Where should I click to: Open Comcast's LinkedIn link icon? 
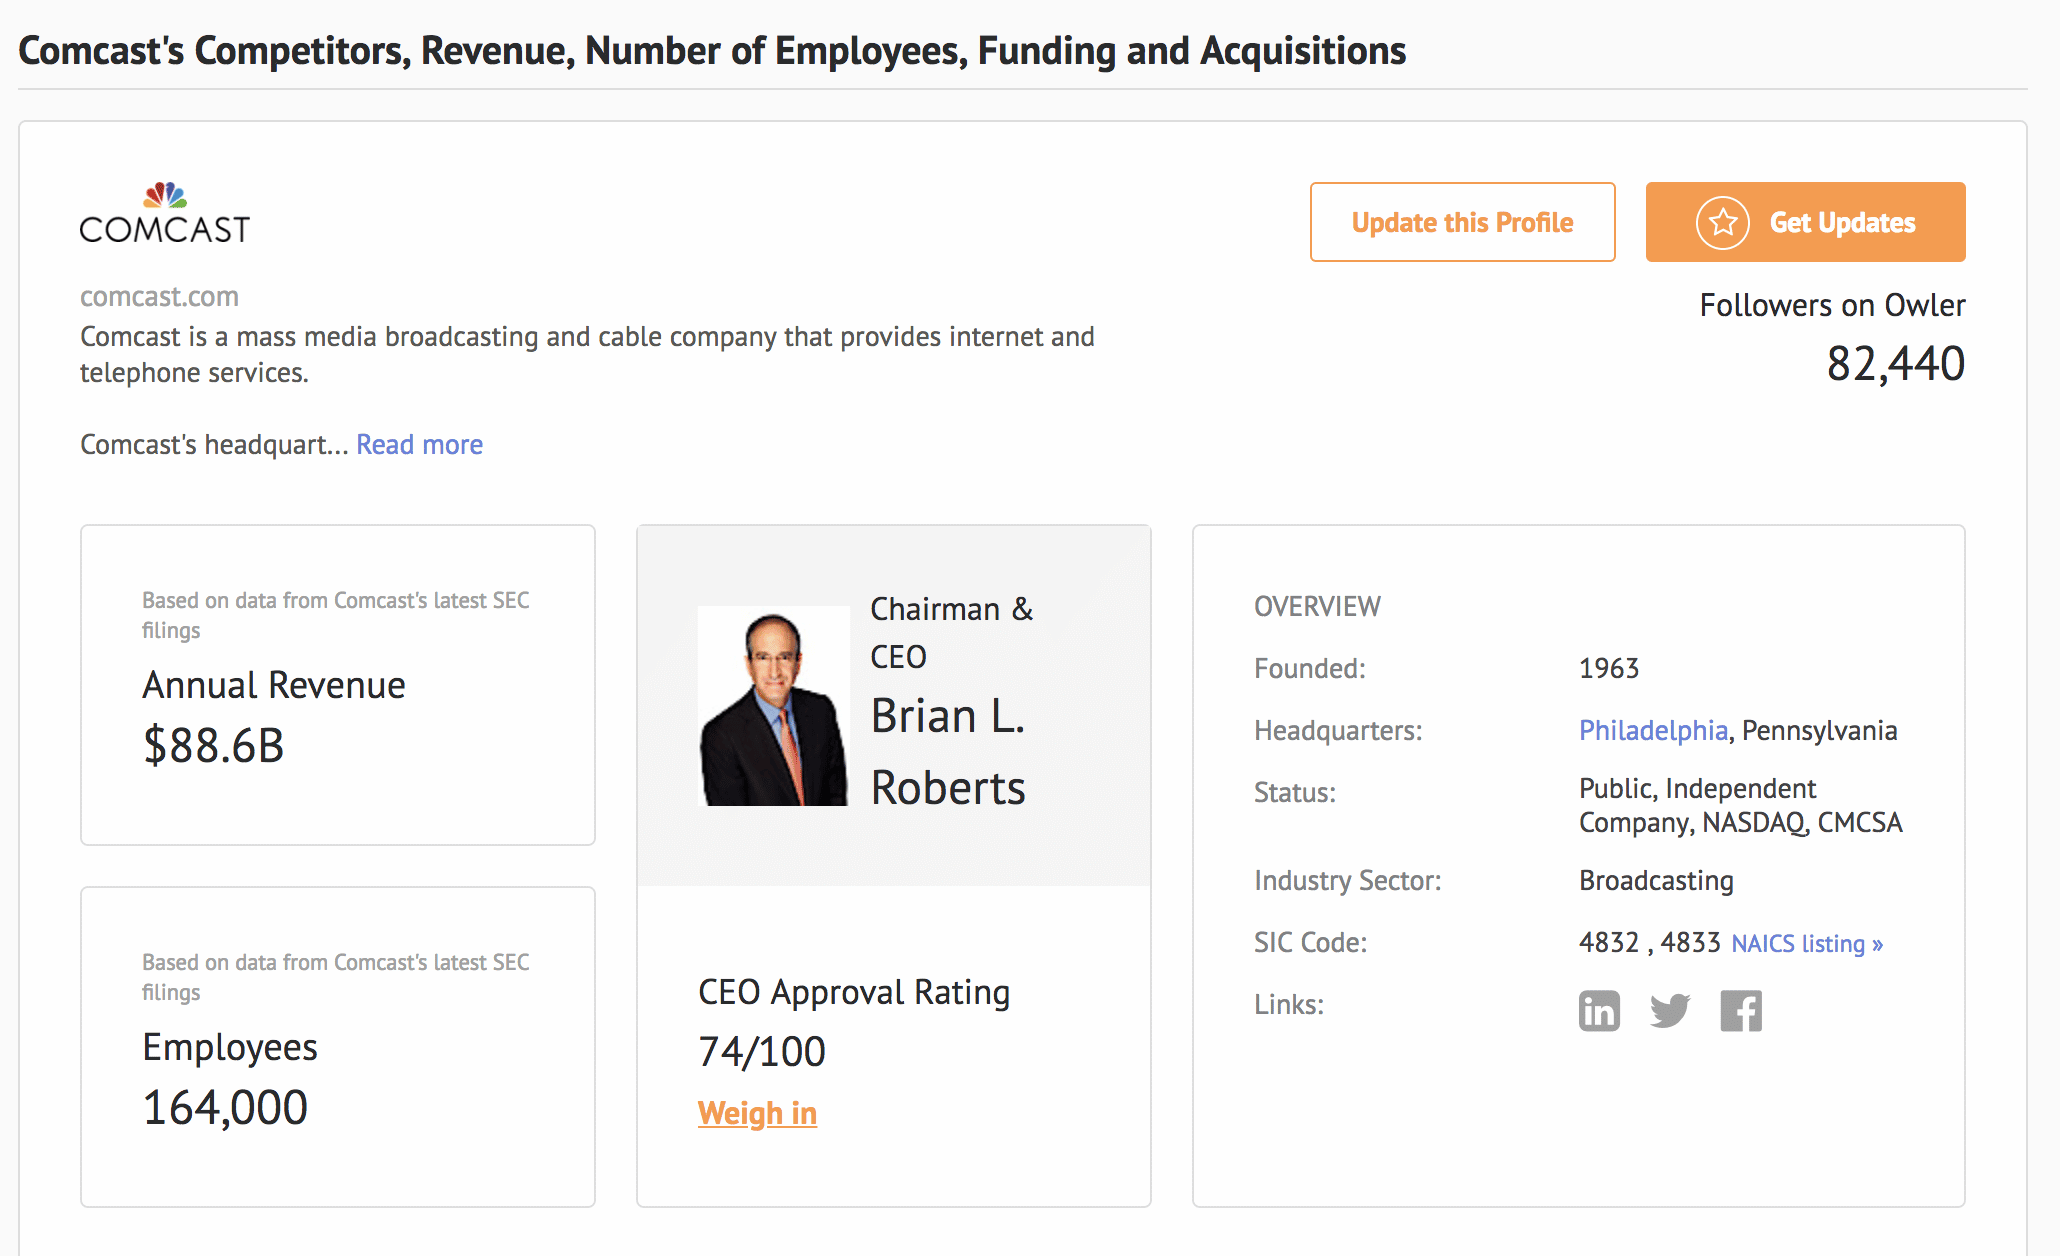coord(1599,1011)
